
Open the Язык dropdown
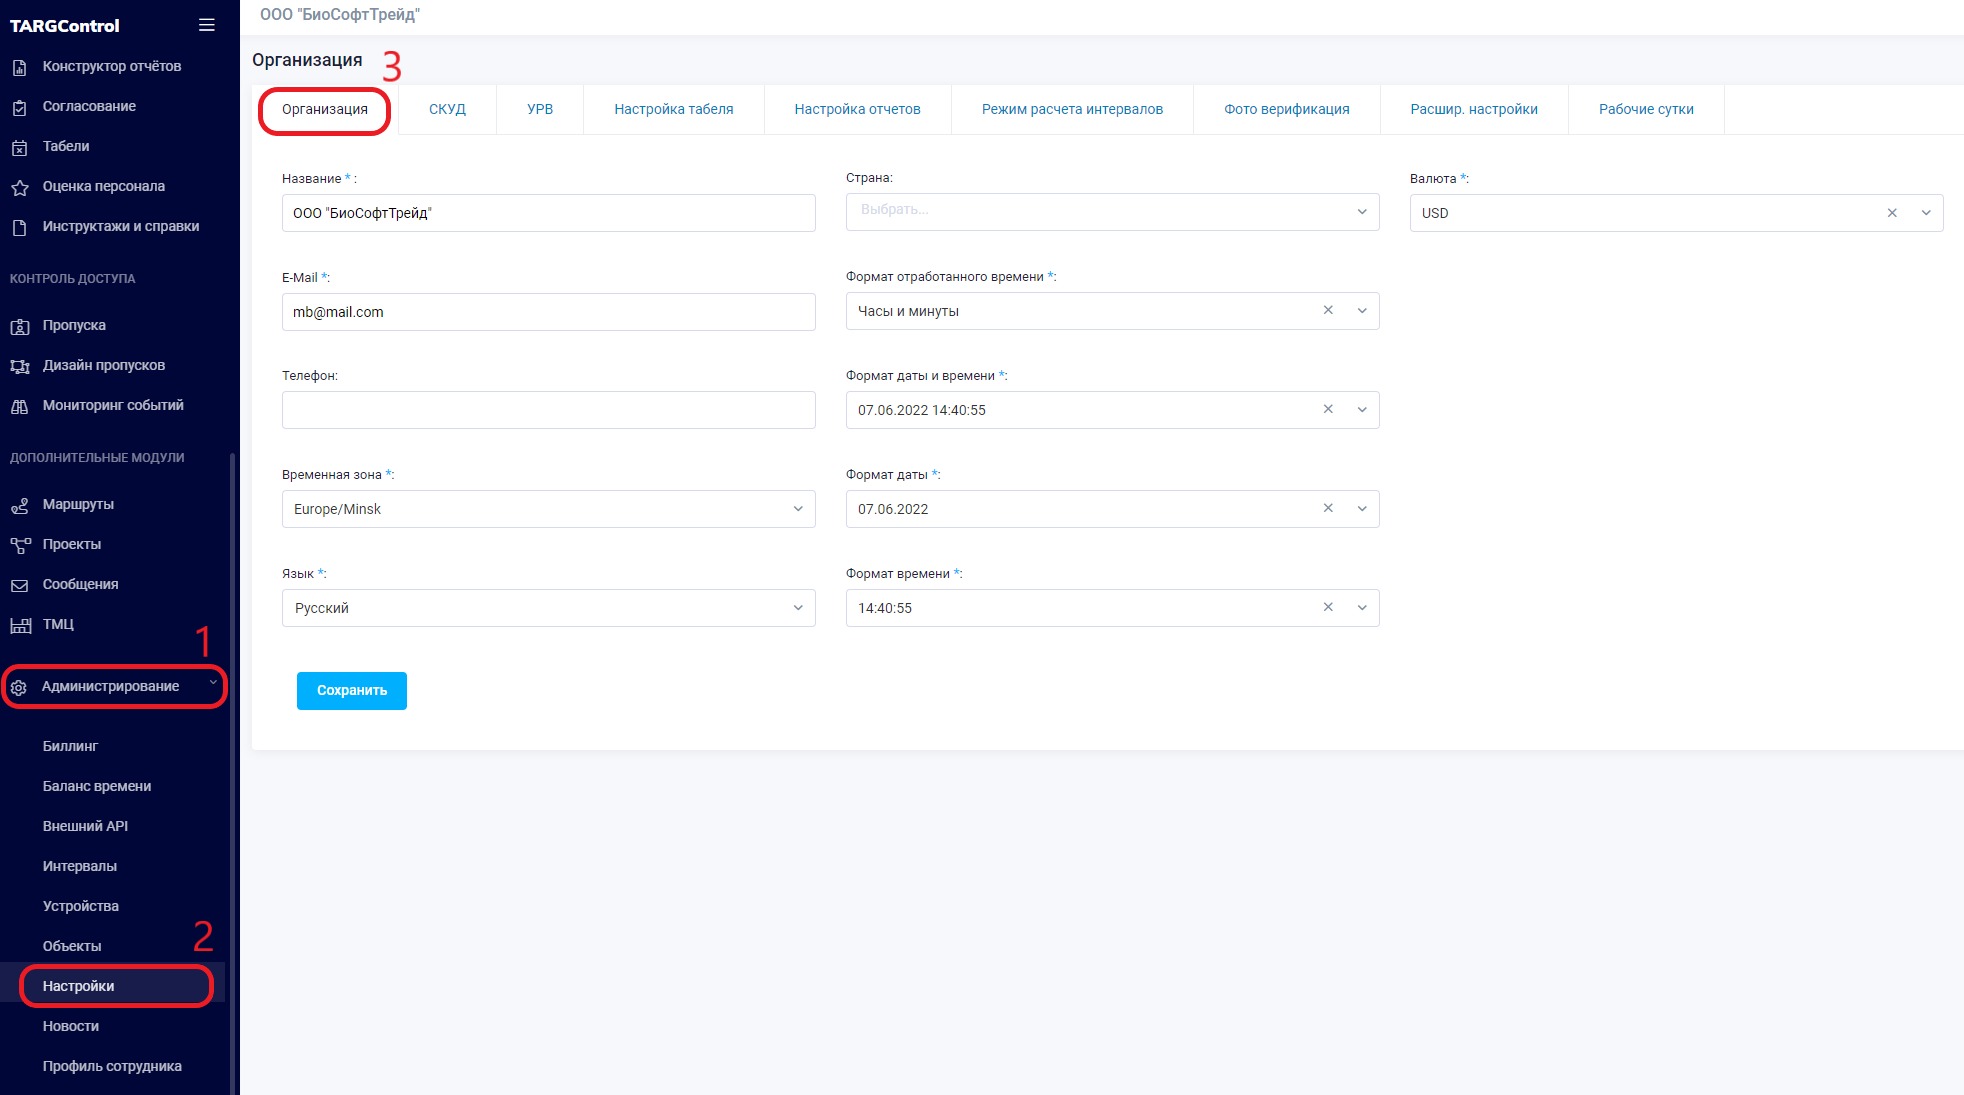click(548, 608)
